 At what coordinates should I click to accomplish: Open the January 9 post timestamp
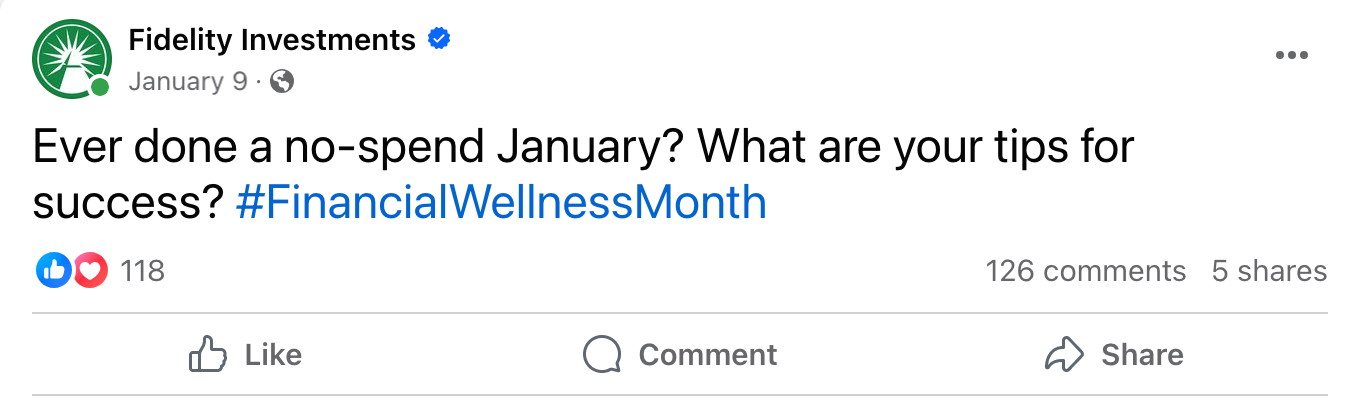point(187,82)
